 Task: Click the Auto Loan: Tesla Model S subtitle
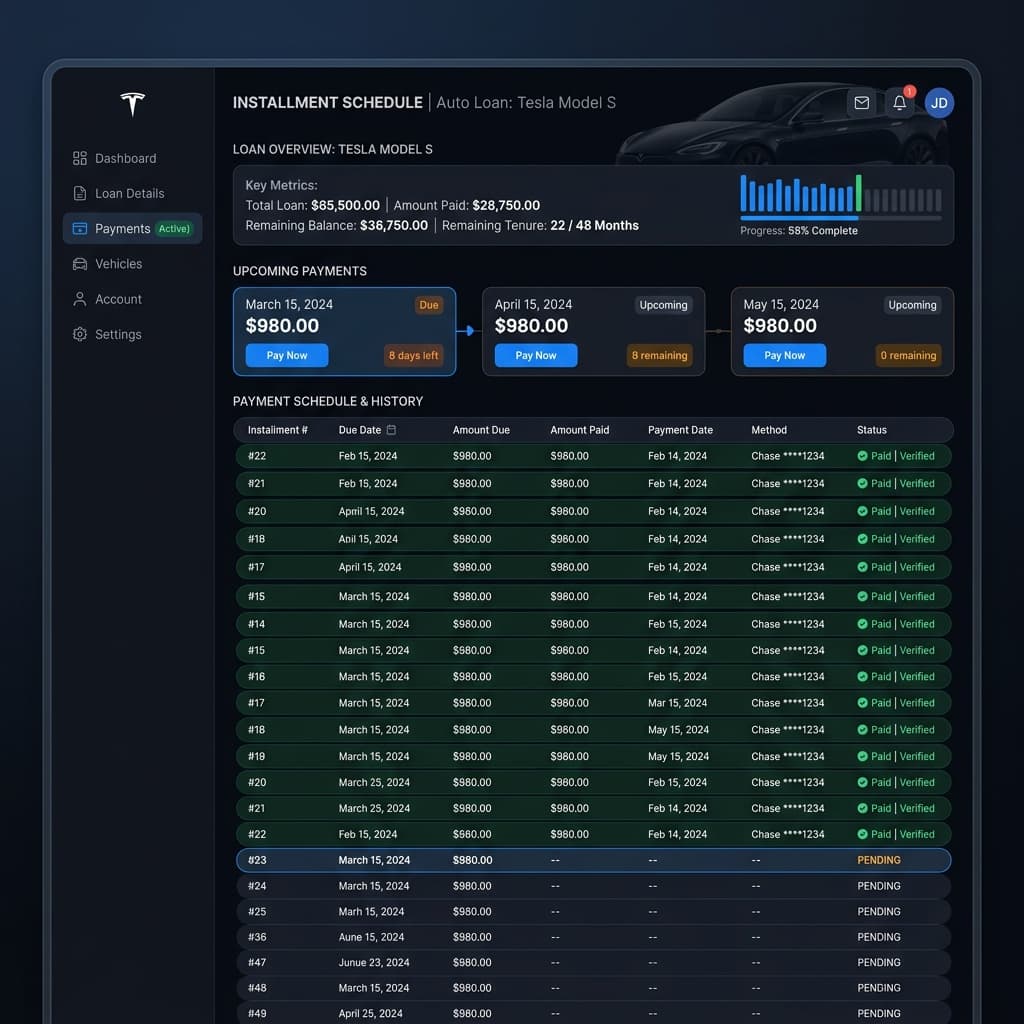526,103
